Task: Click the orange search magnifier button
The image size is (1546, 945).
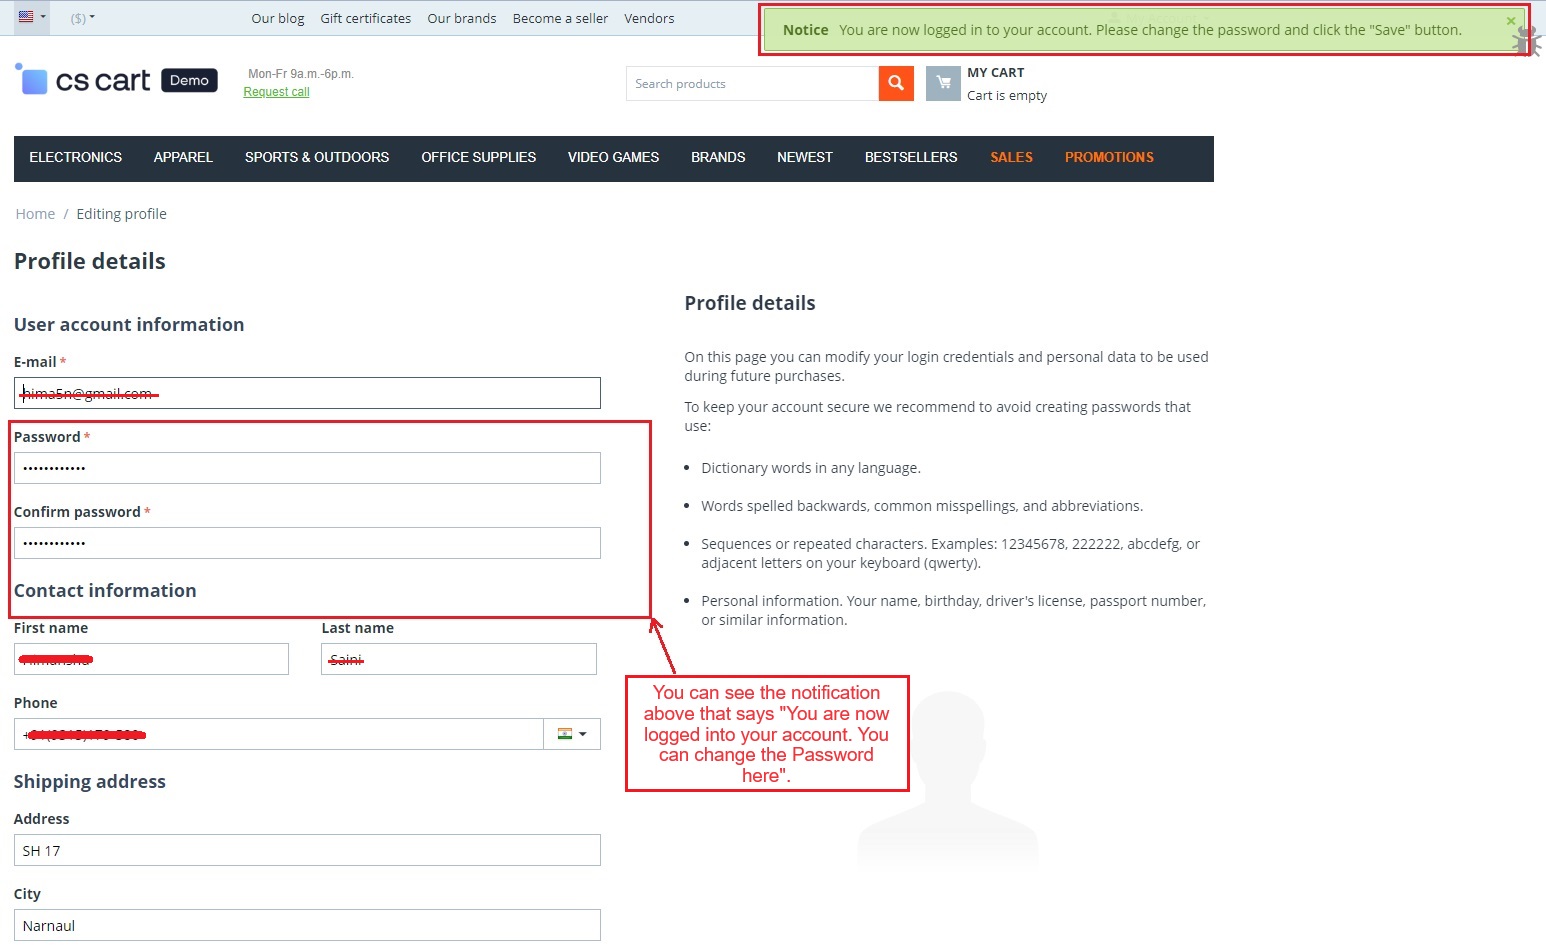Action: (896, 84)
